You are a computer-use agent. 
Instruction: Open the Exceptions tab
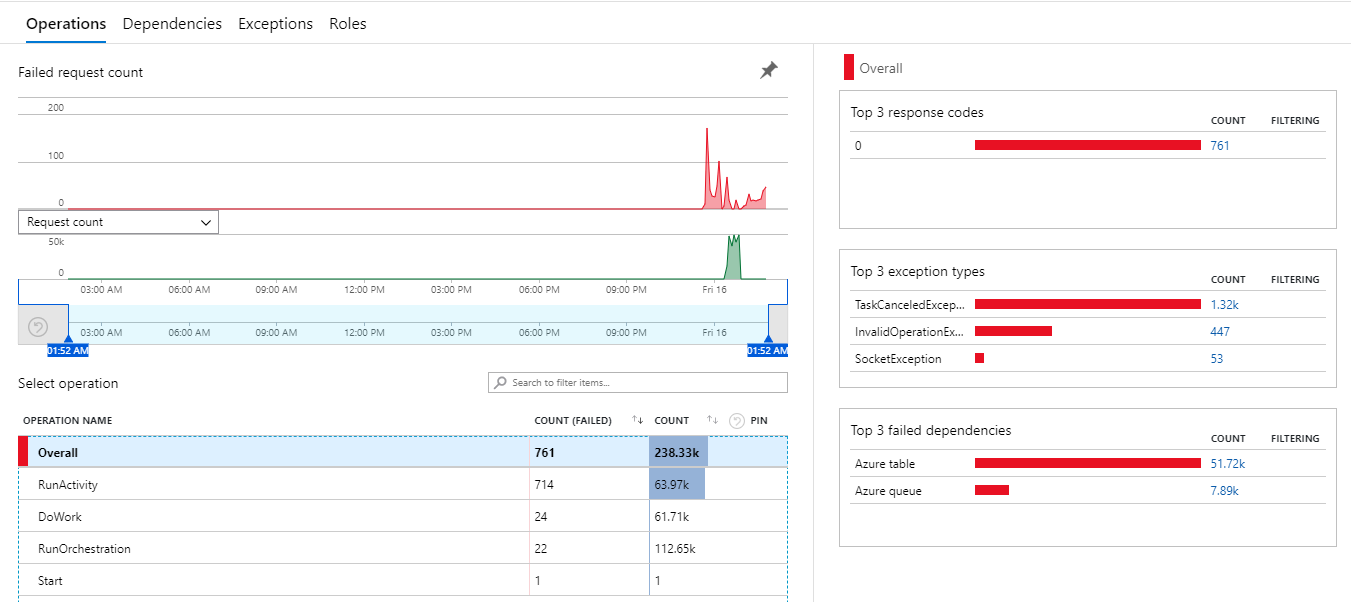(x=275, y=23)
